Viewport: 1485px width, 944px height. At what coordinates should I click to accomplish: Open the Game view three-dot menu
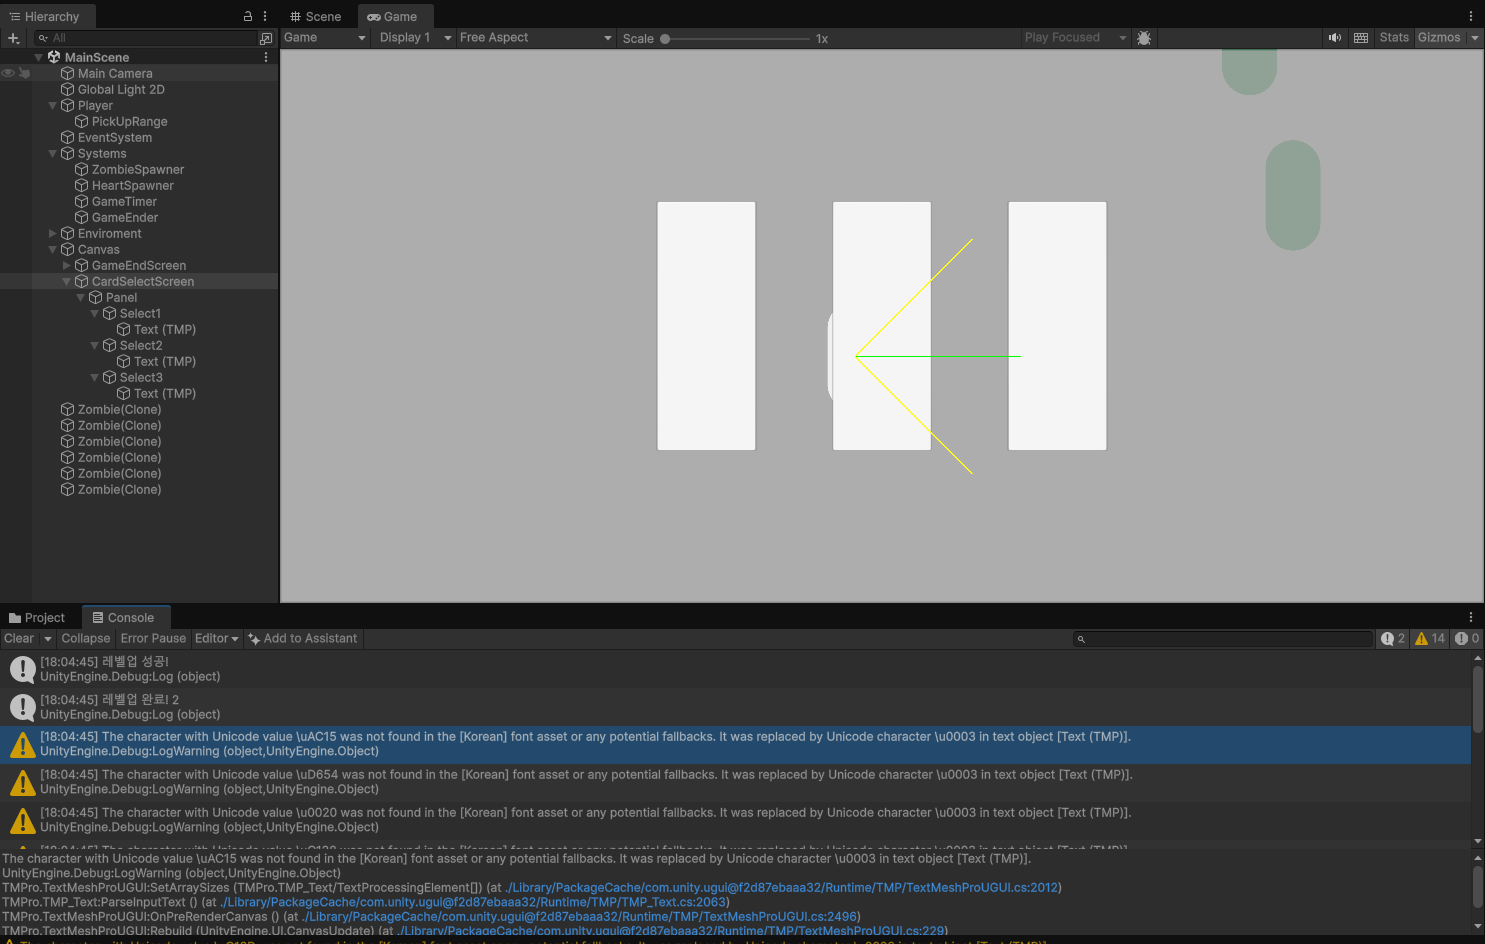point(1471,16)
